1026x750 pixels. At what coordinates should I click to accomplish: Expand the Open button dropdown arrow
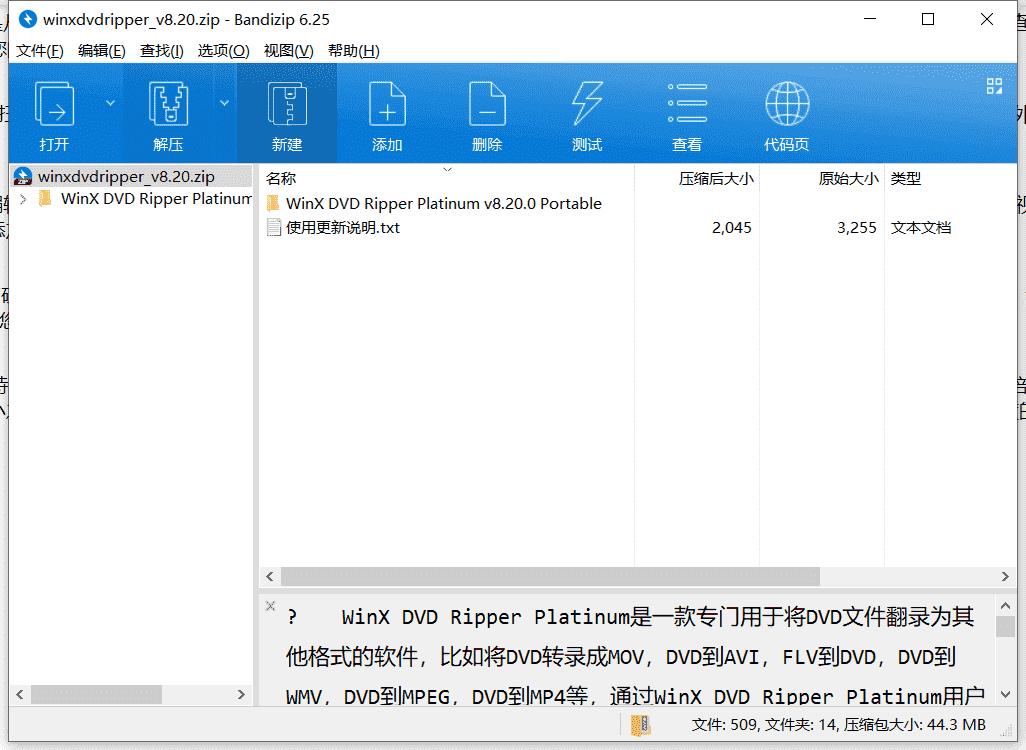[x=110, y=103]
